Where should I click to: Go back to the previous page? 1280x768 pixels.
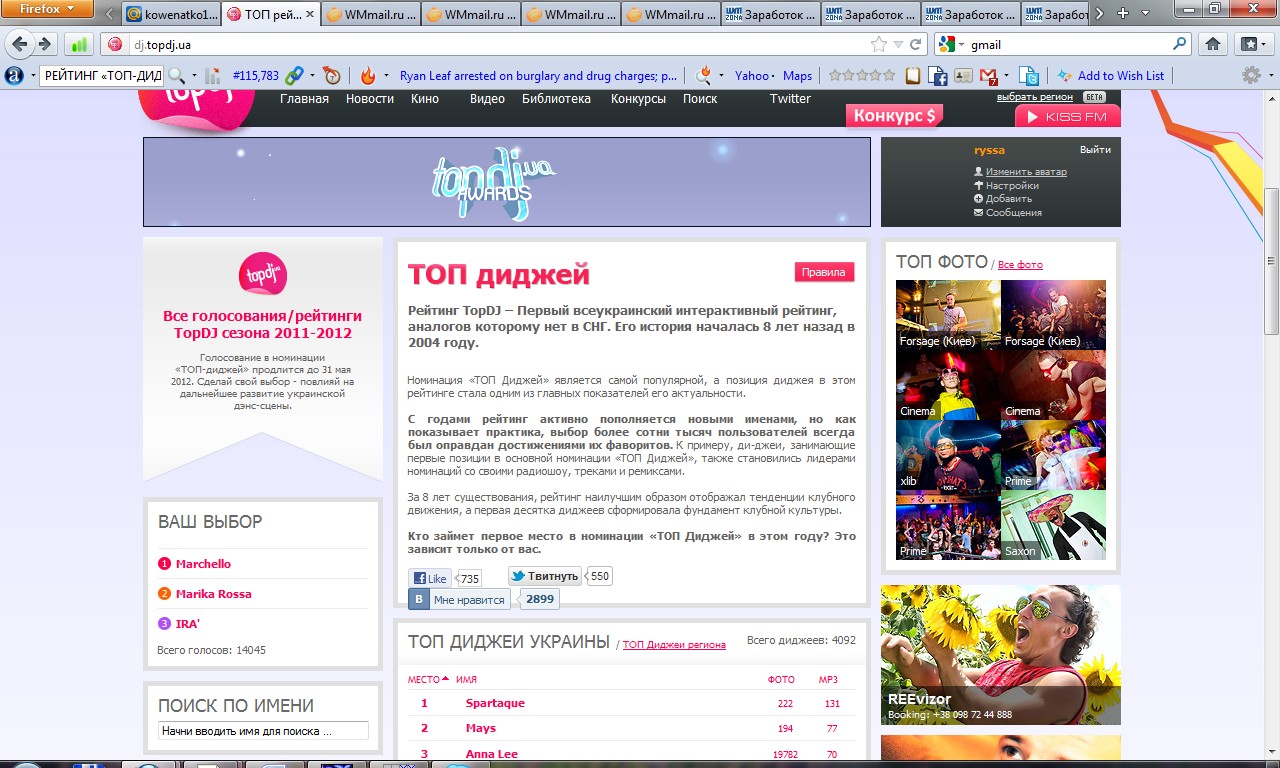(x=19, y=44)
